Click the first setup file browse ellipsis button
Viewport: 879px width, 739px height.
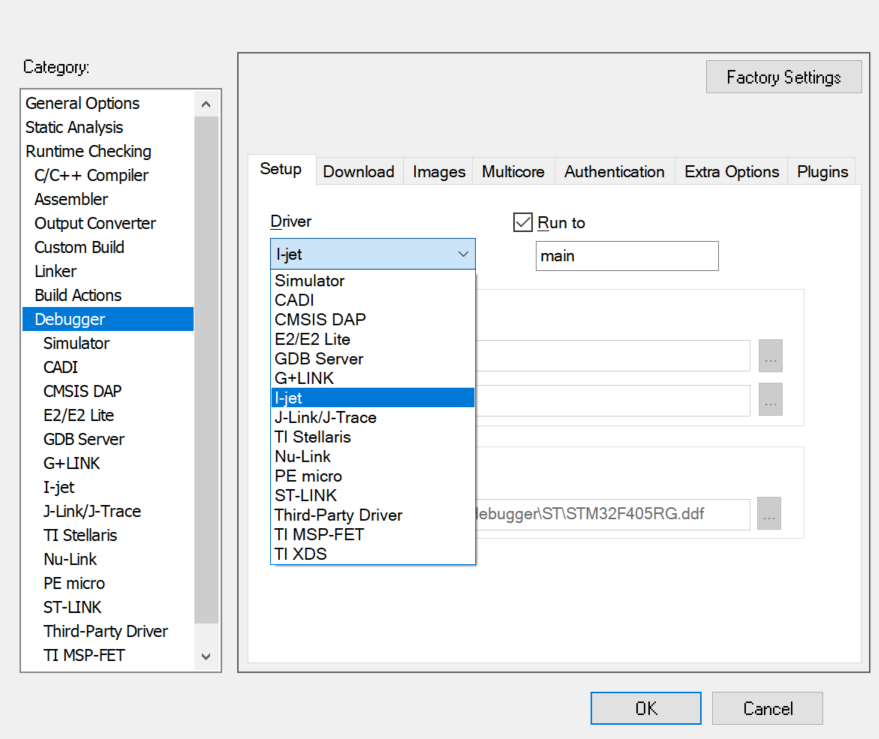tap(770, 356)
